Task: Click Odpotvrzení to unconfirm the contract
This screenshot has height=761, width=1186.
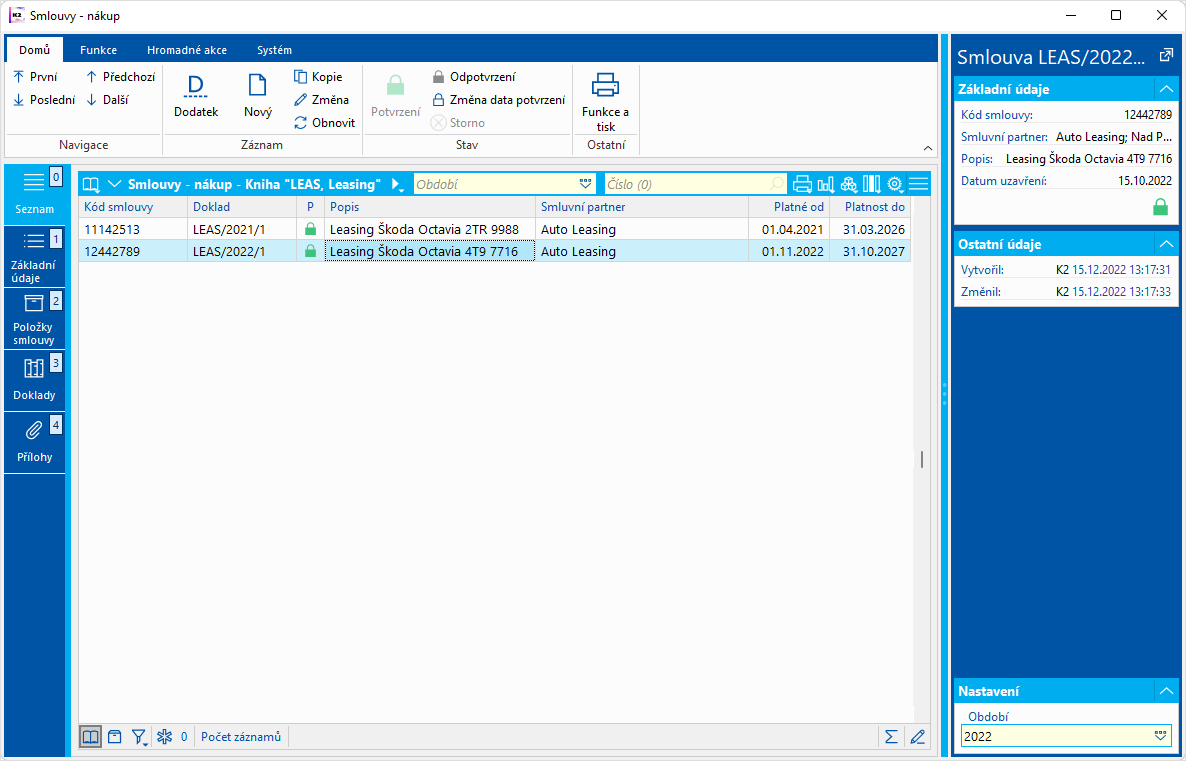Action: point(474,77)
